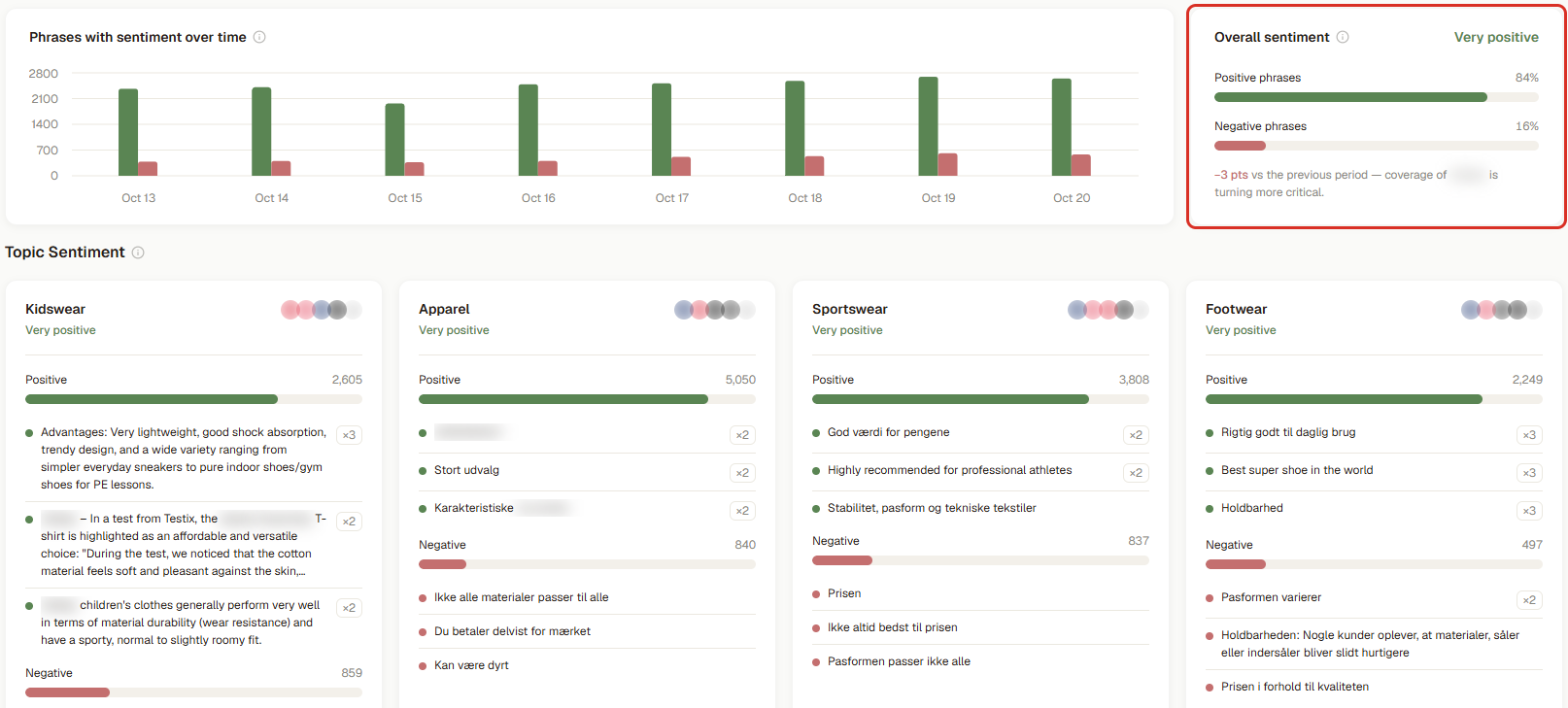Select the Sportswear Positive 3,808 bar
The height and width of the screenshot is (708, 1568).
[981, 399]
